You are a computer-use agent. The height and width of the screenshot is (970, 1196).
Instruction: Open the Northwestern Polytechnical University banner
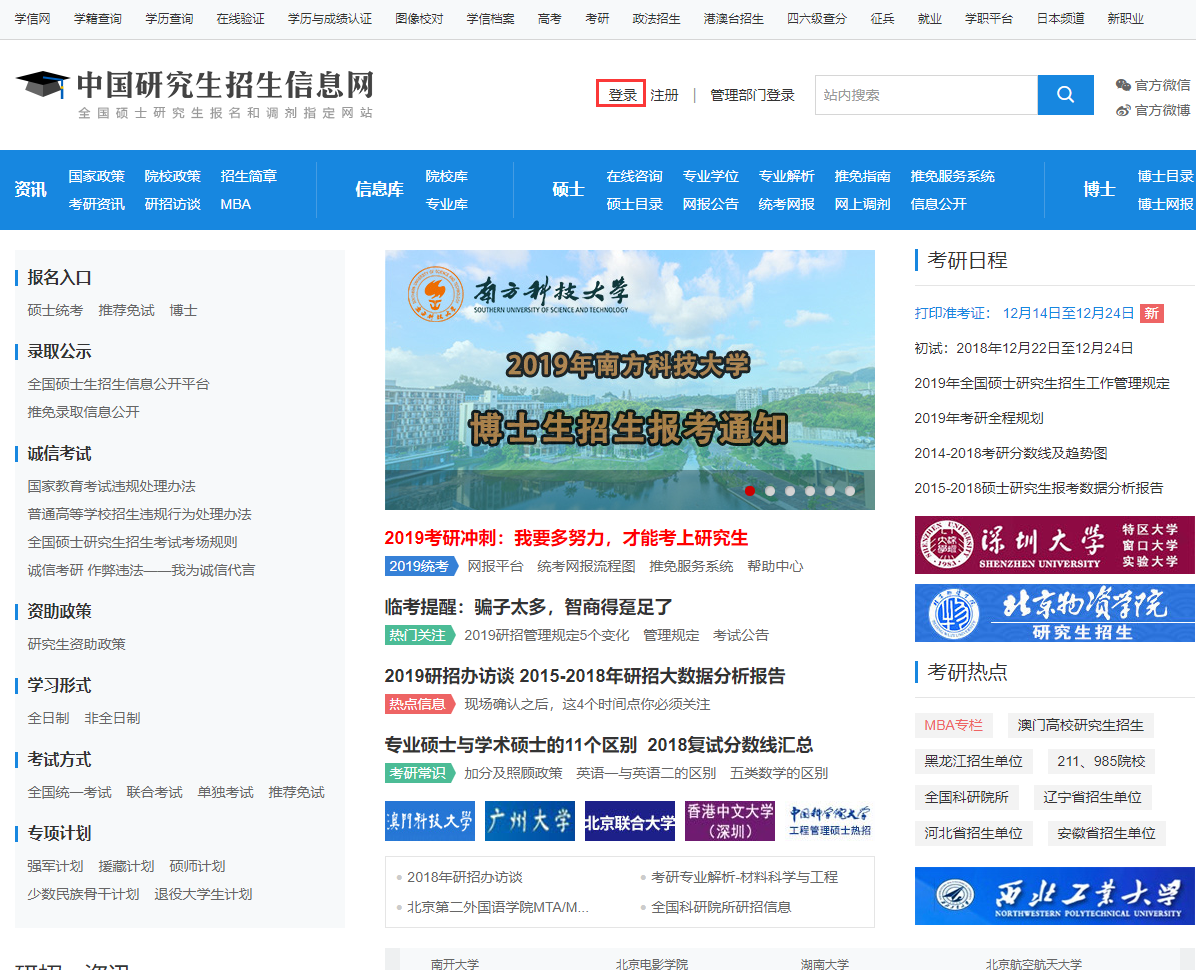point(1054,896)
